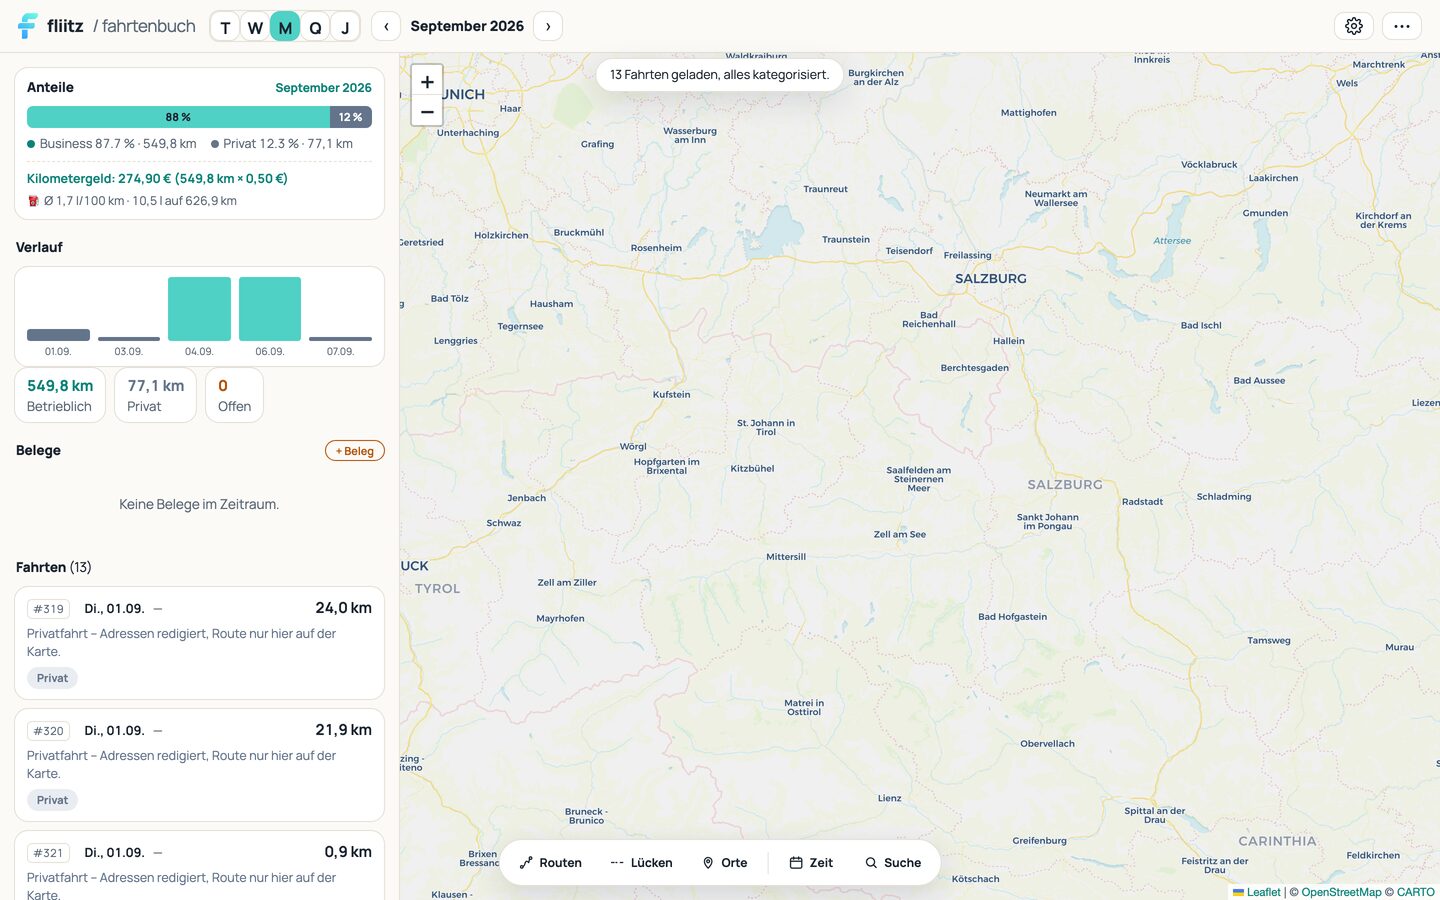
Task: Add a receipt with + Beleg
Action: 355,451
